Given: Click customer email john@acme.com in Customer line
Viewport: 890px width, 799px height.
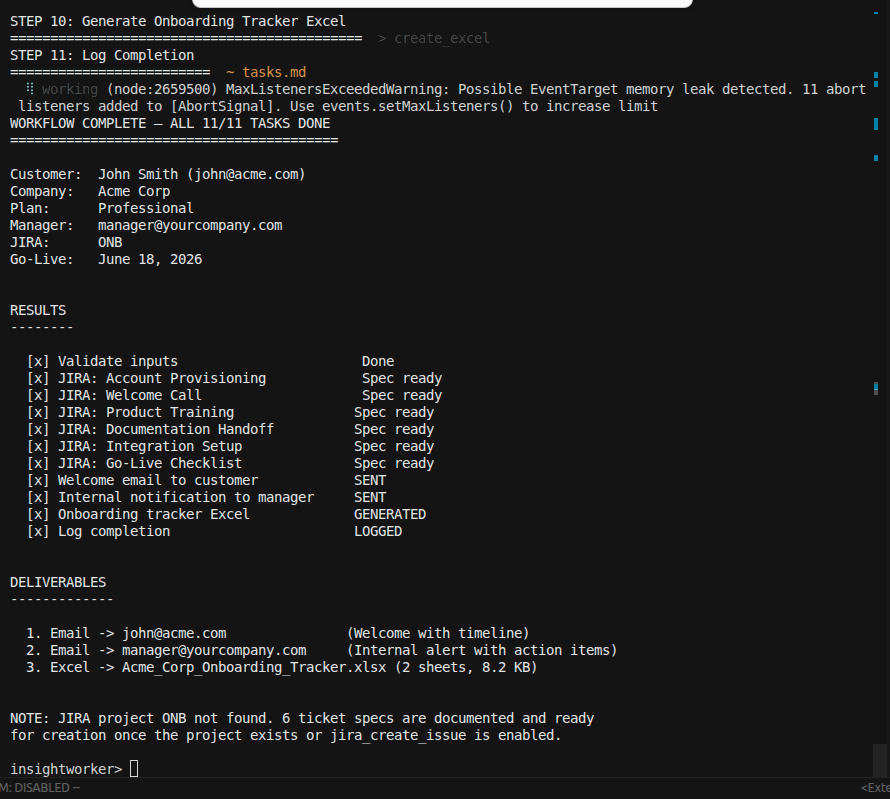Looking at the screenshot, I should tap(246, 174).
